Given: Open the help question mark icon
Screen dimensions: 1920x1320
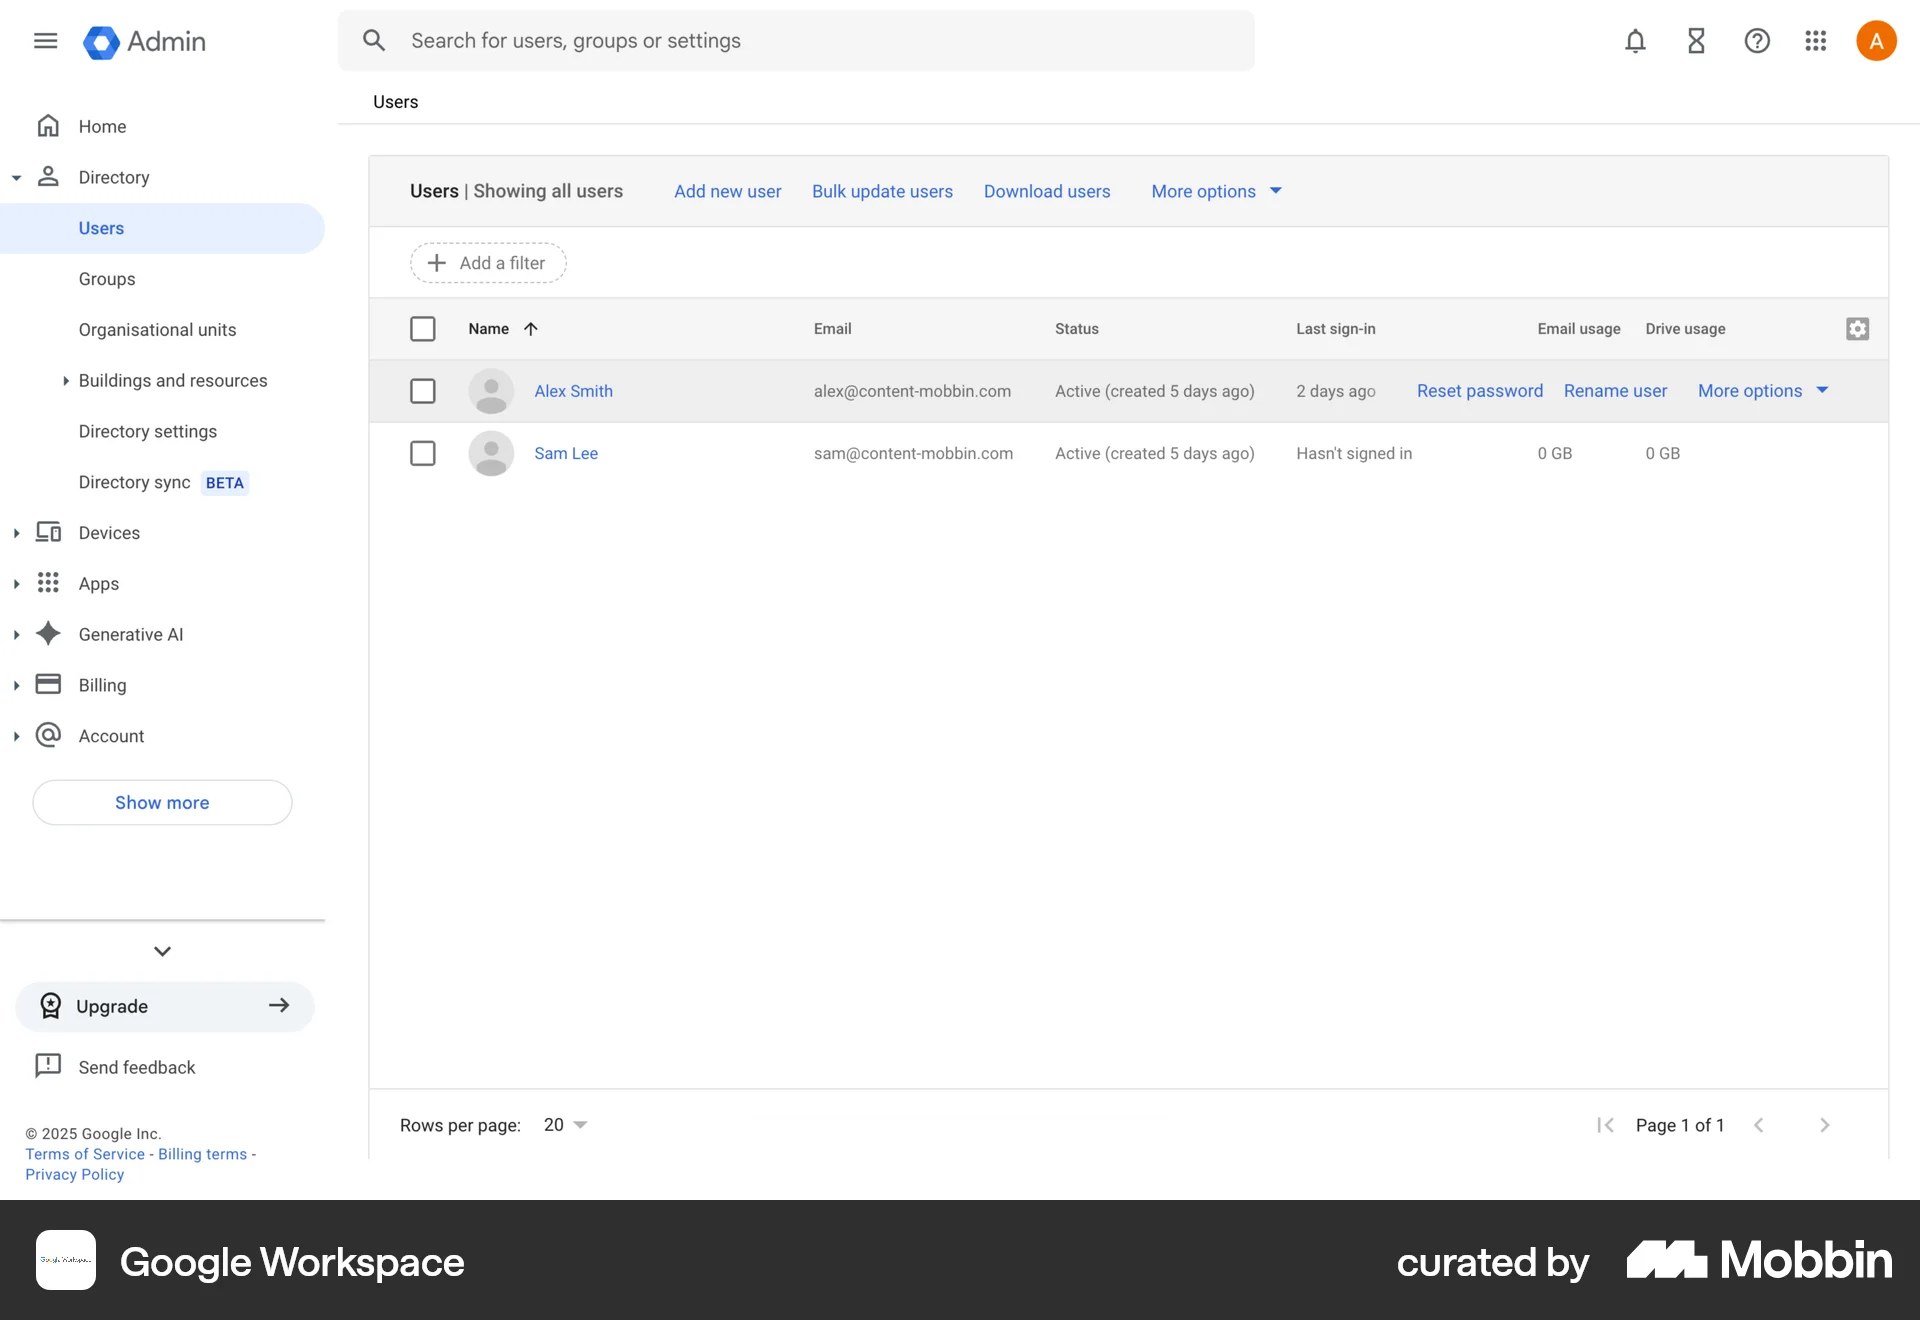Looking at the screenshot, I should point(1757,41).
